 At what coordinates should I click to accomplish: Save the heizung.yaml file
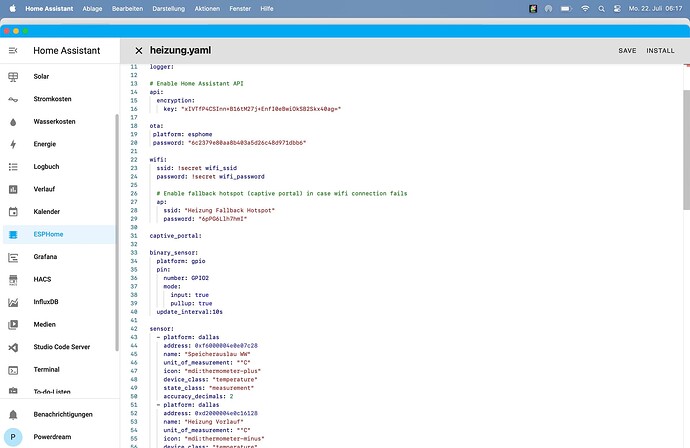pyautogui.click(x=627, y=50)
